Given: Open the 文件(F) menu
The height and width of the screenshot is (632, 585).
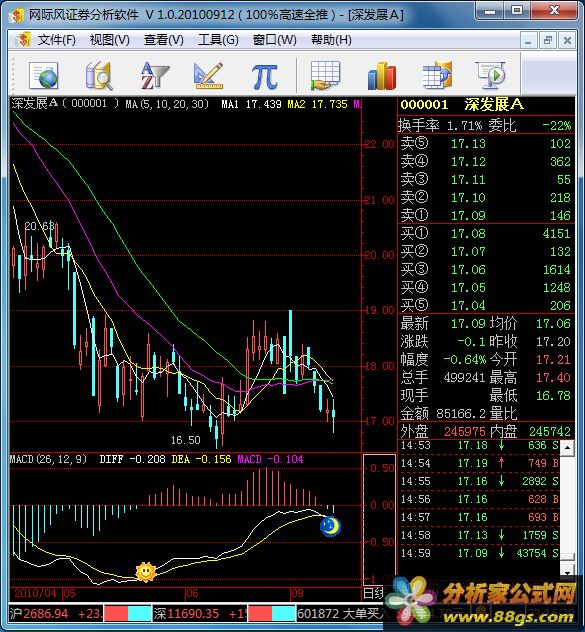Looking at the screenshot, I should (x=56, y=40).
